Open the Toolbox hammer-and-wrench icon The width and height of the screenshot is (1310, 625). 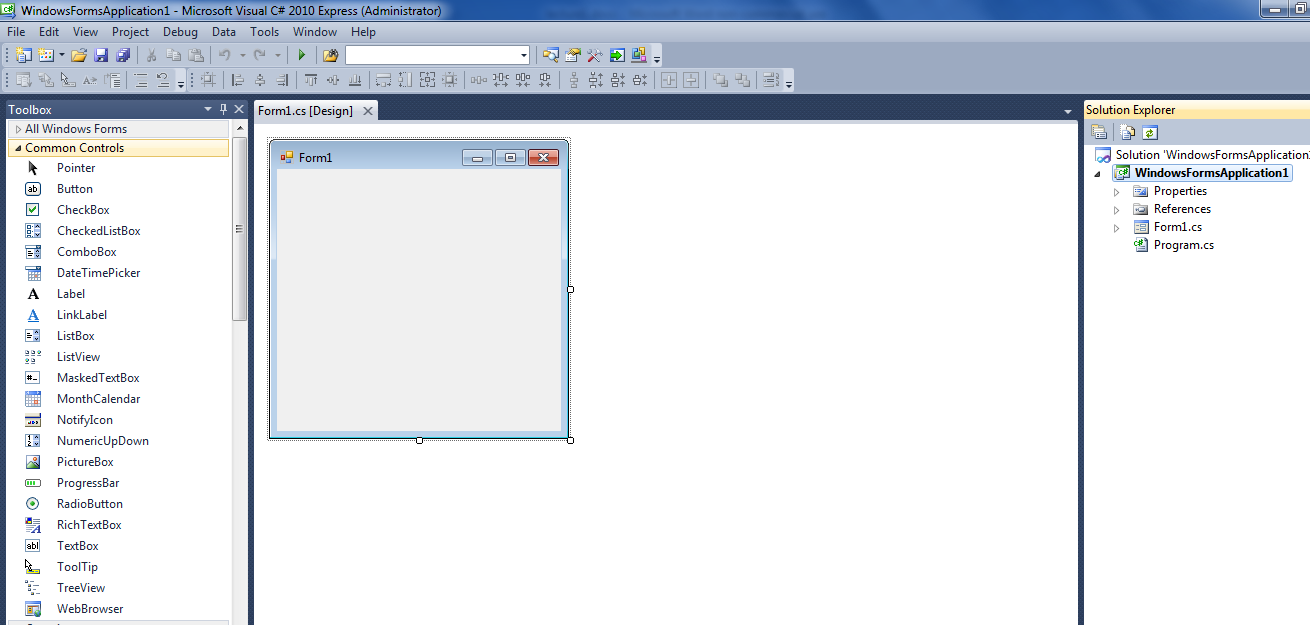[594, 55]
